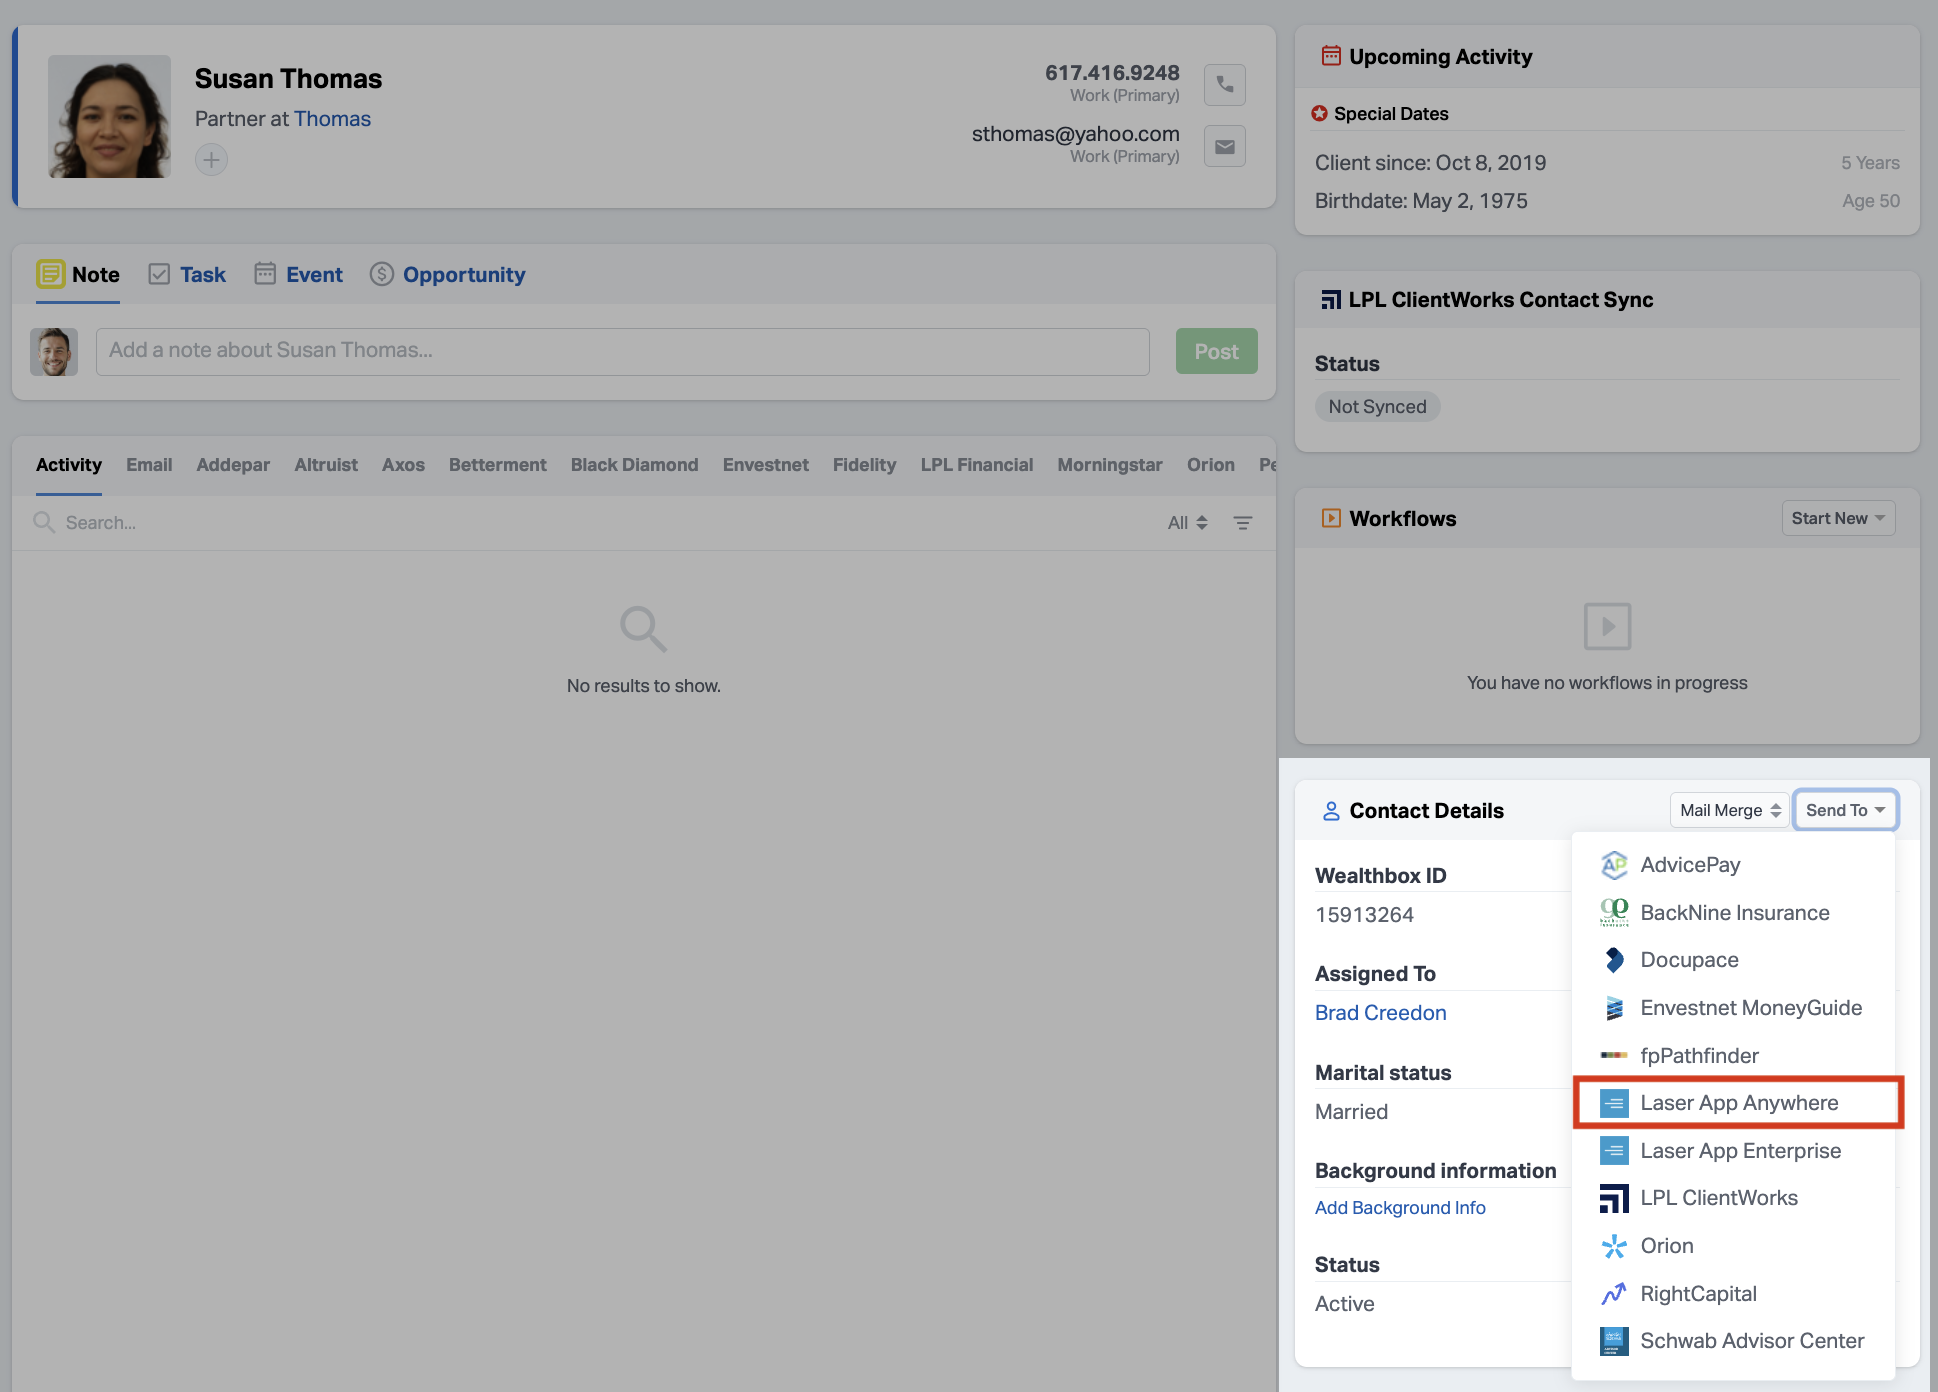Open the Mail Merge dropdown
The image size is (1938, 1392).
[1729, 811]
